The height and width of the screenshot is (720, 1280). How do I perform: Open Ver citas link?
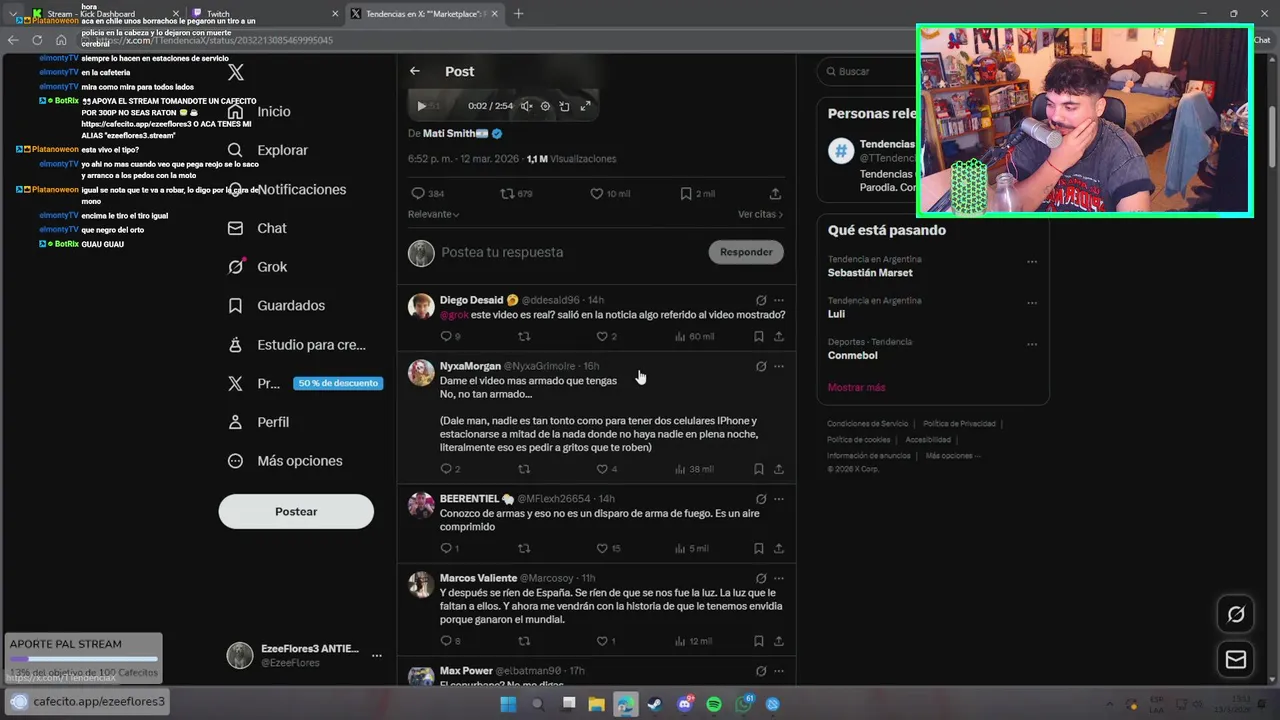(x=760, y=214)
